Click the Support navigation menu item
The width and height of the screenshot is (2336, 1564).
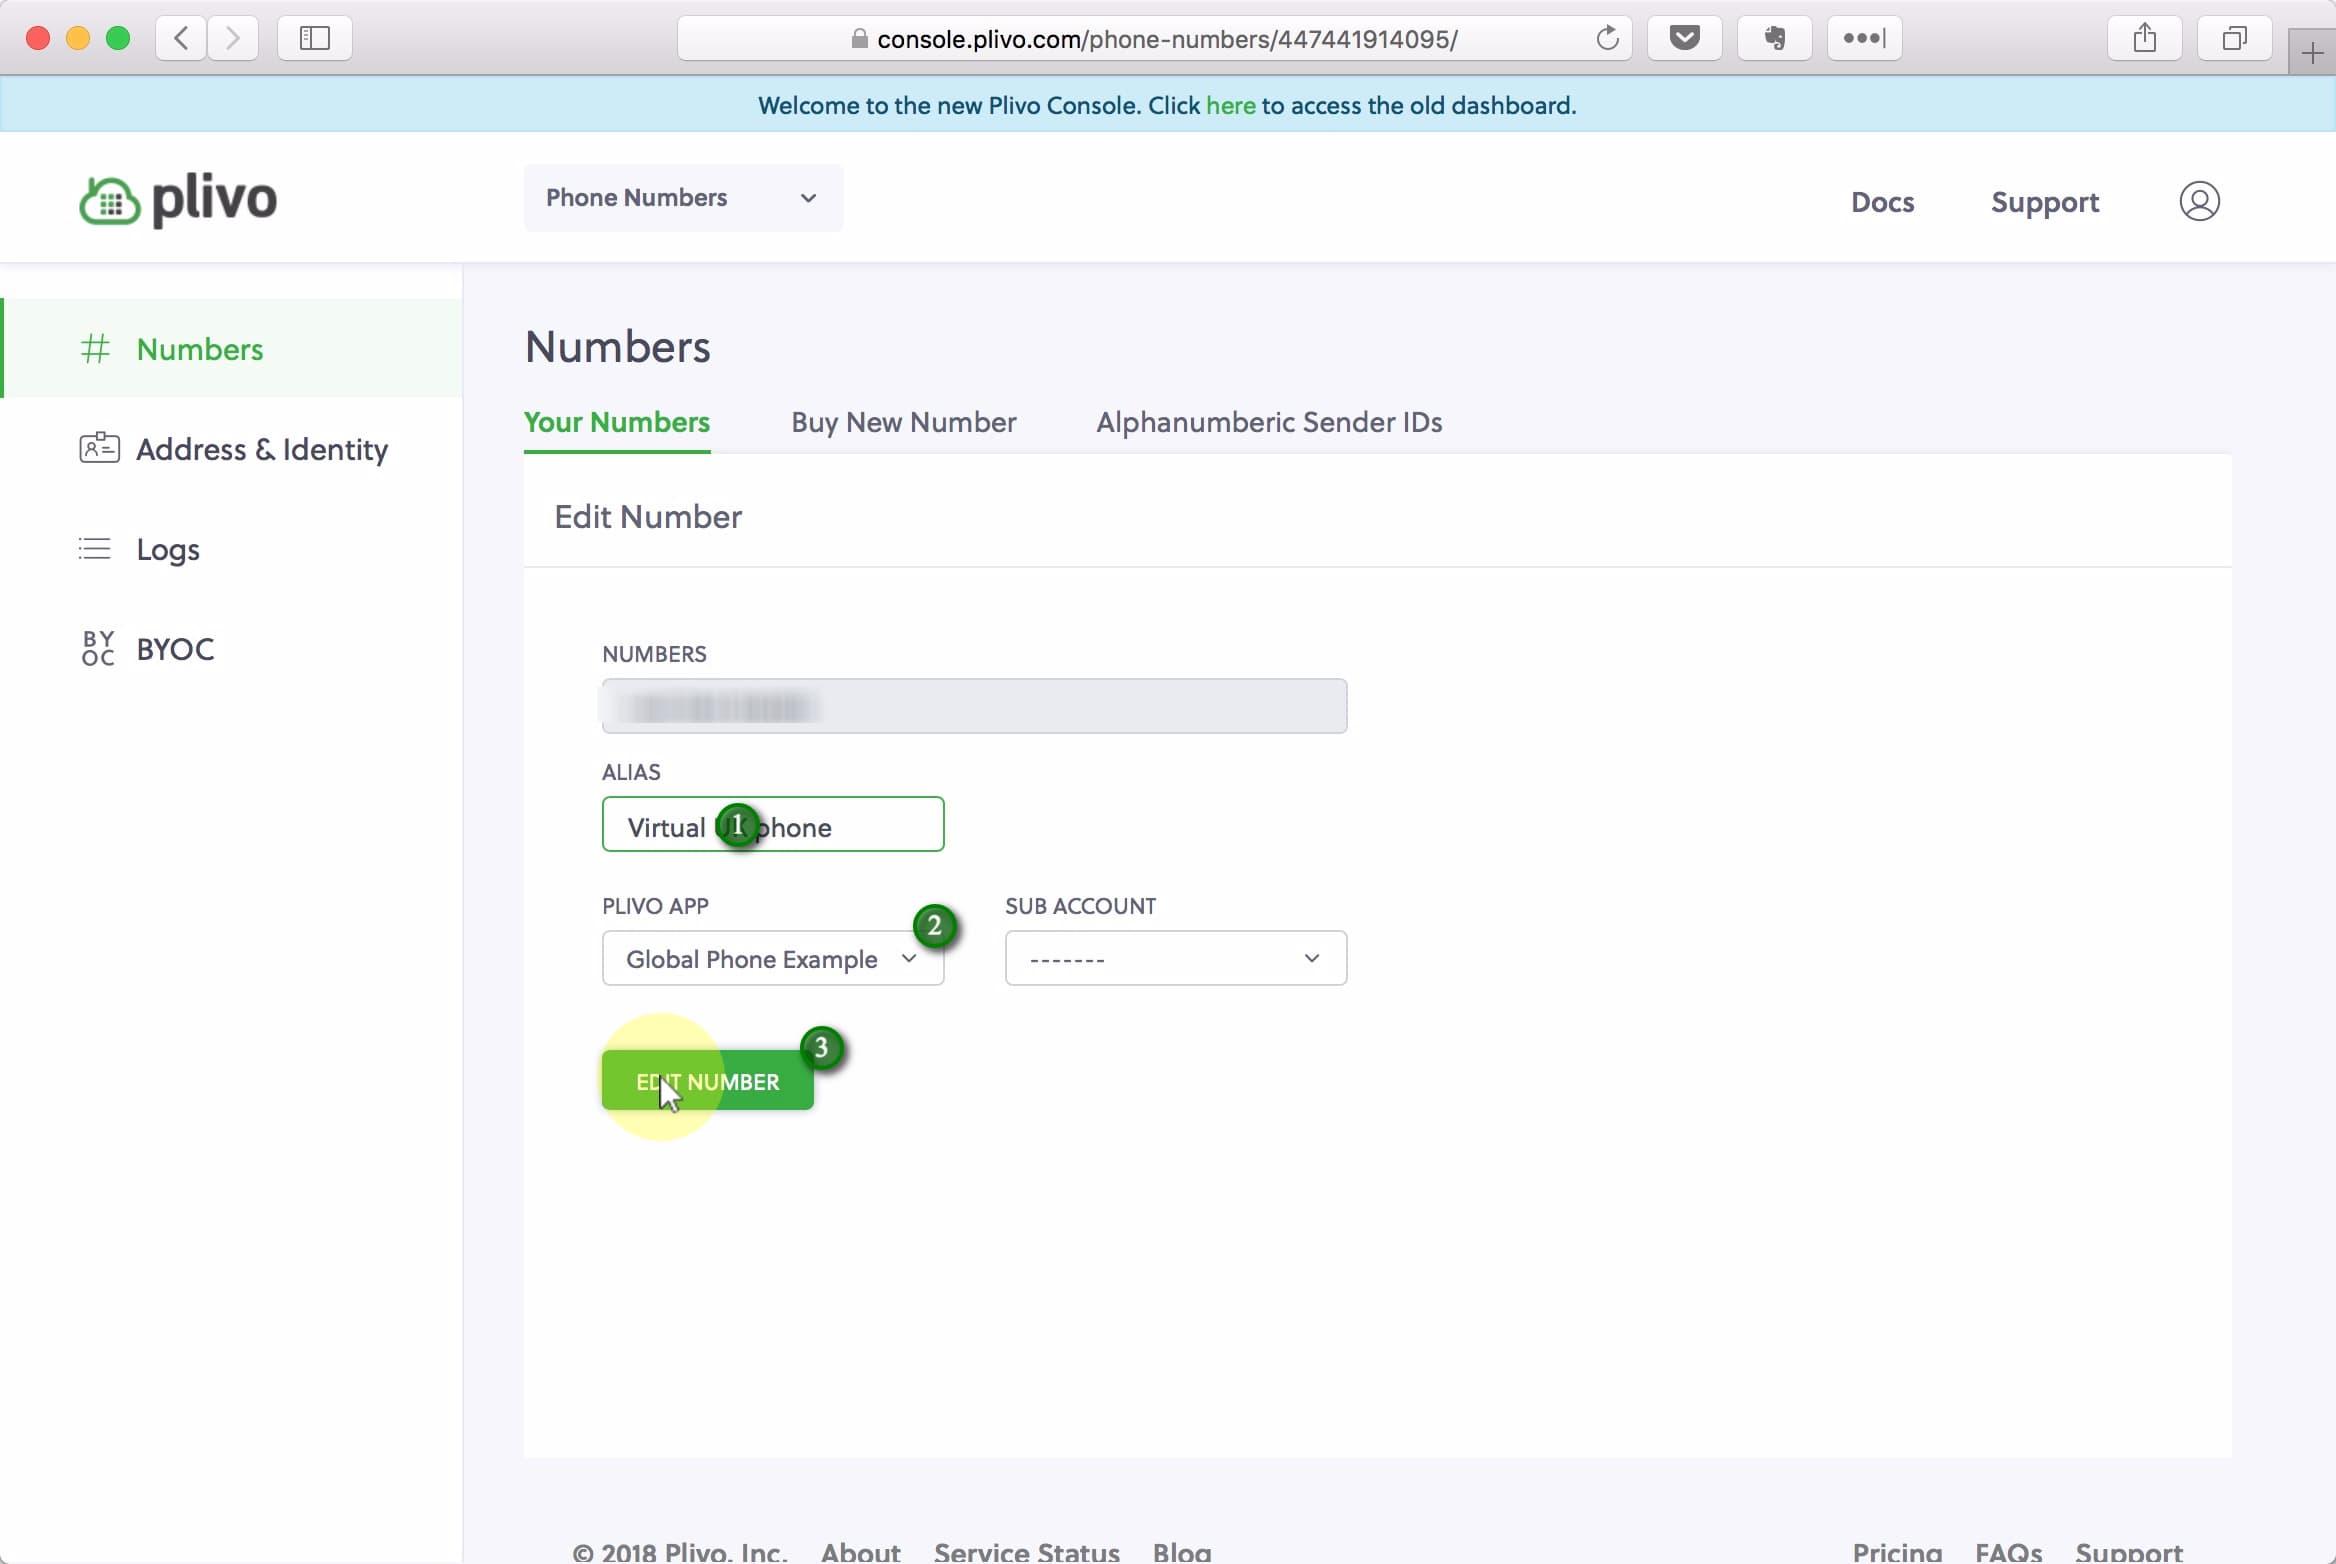[2045, 202]
